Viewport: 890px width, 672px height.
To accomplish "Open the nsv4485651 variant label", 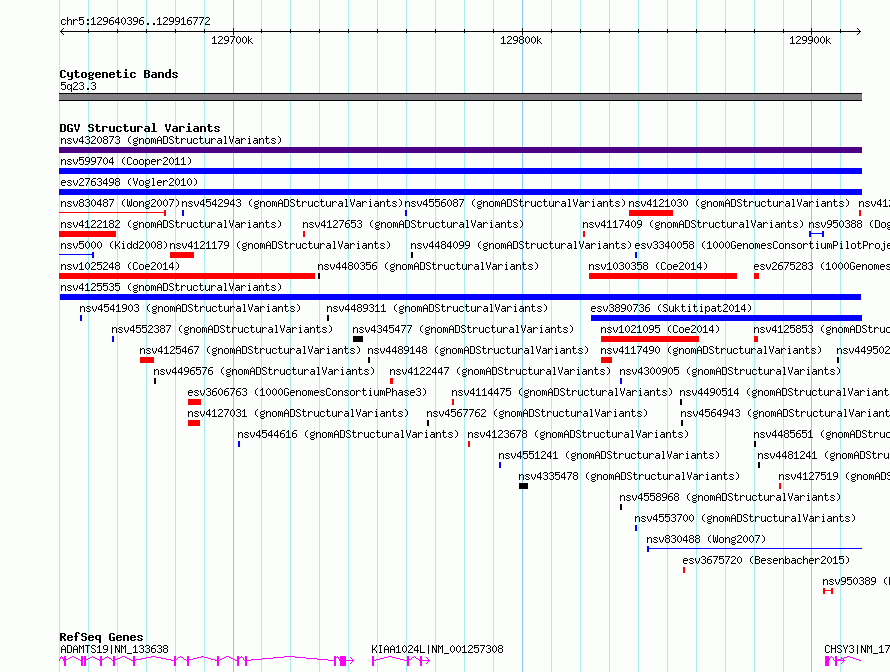I will pyautogui.click(x=821, y=434).
